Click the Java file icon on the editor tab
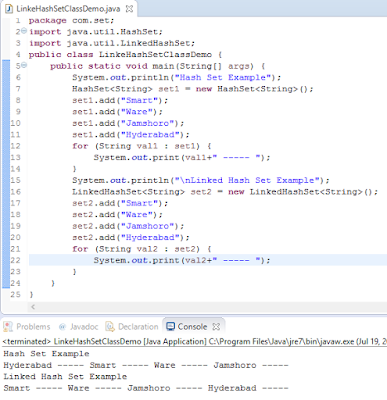387x400 pixels. pos(9,9)
